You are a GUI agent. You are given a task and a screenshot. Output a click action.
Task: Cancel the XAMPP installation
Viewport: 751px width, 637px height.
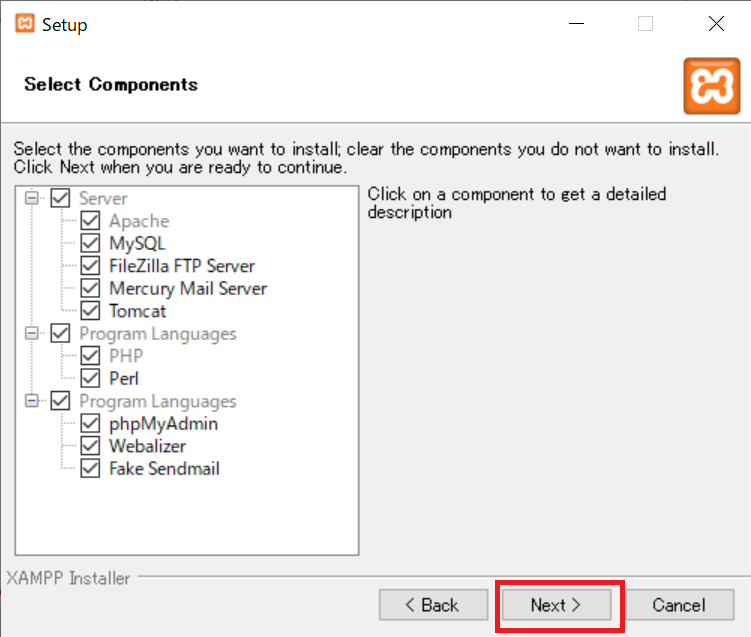coord(679,605)
